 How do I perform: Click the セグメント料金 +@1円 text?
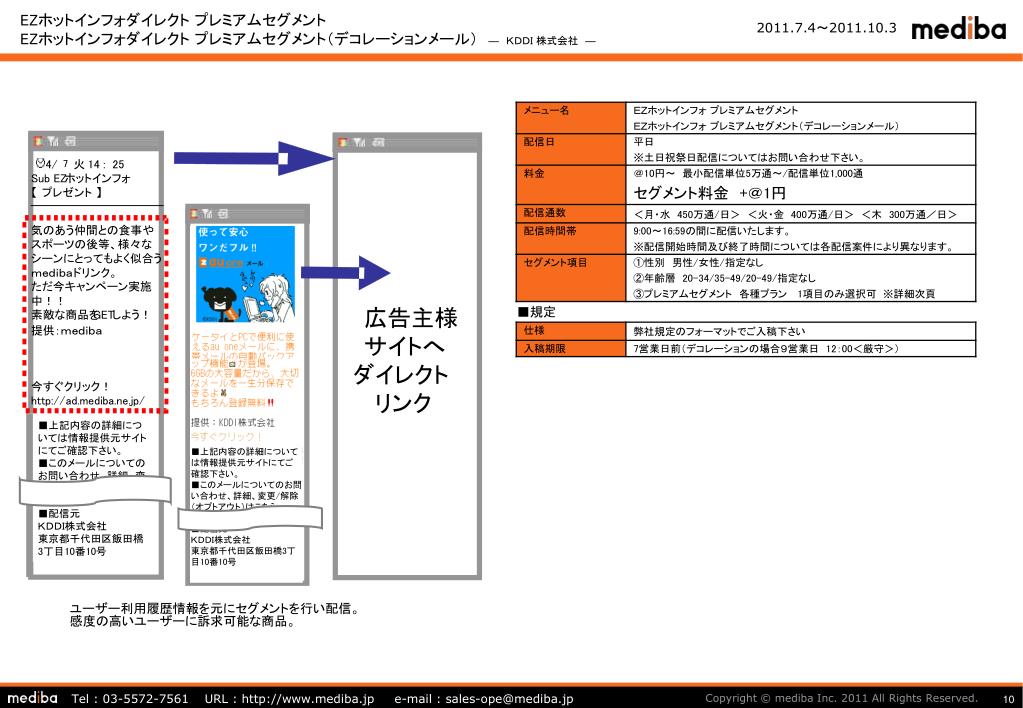point(710,193)
